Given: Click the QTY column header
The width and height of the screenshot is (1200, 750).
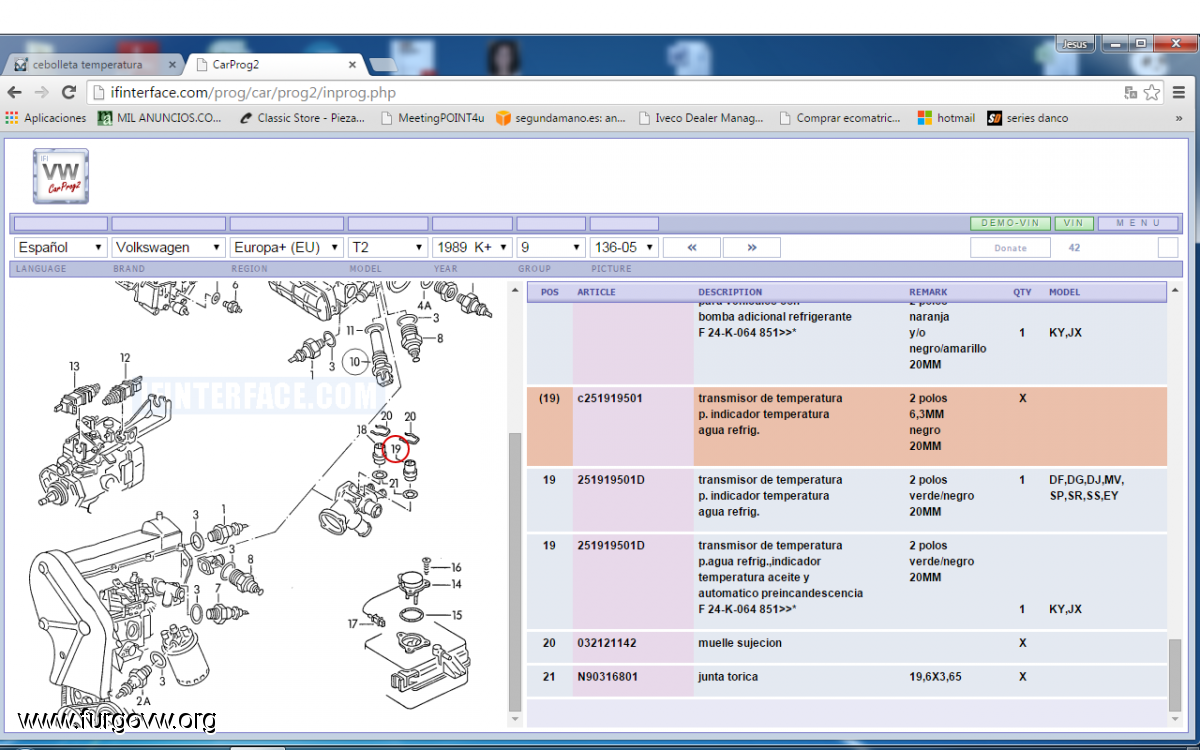Looking at the screenshot, I should pyautogui.click(x=1022, y=292).
